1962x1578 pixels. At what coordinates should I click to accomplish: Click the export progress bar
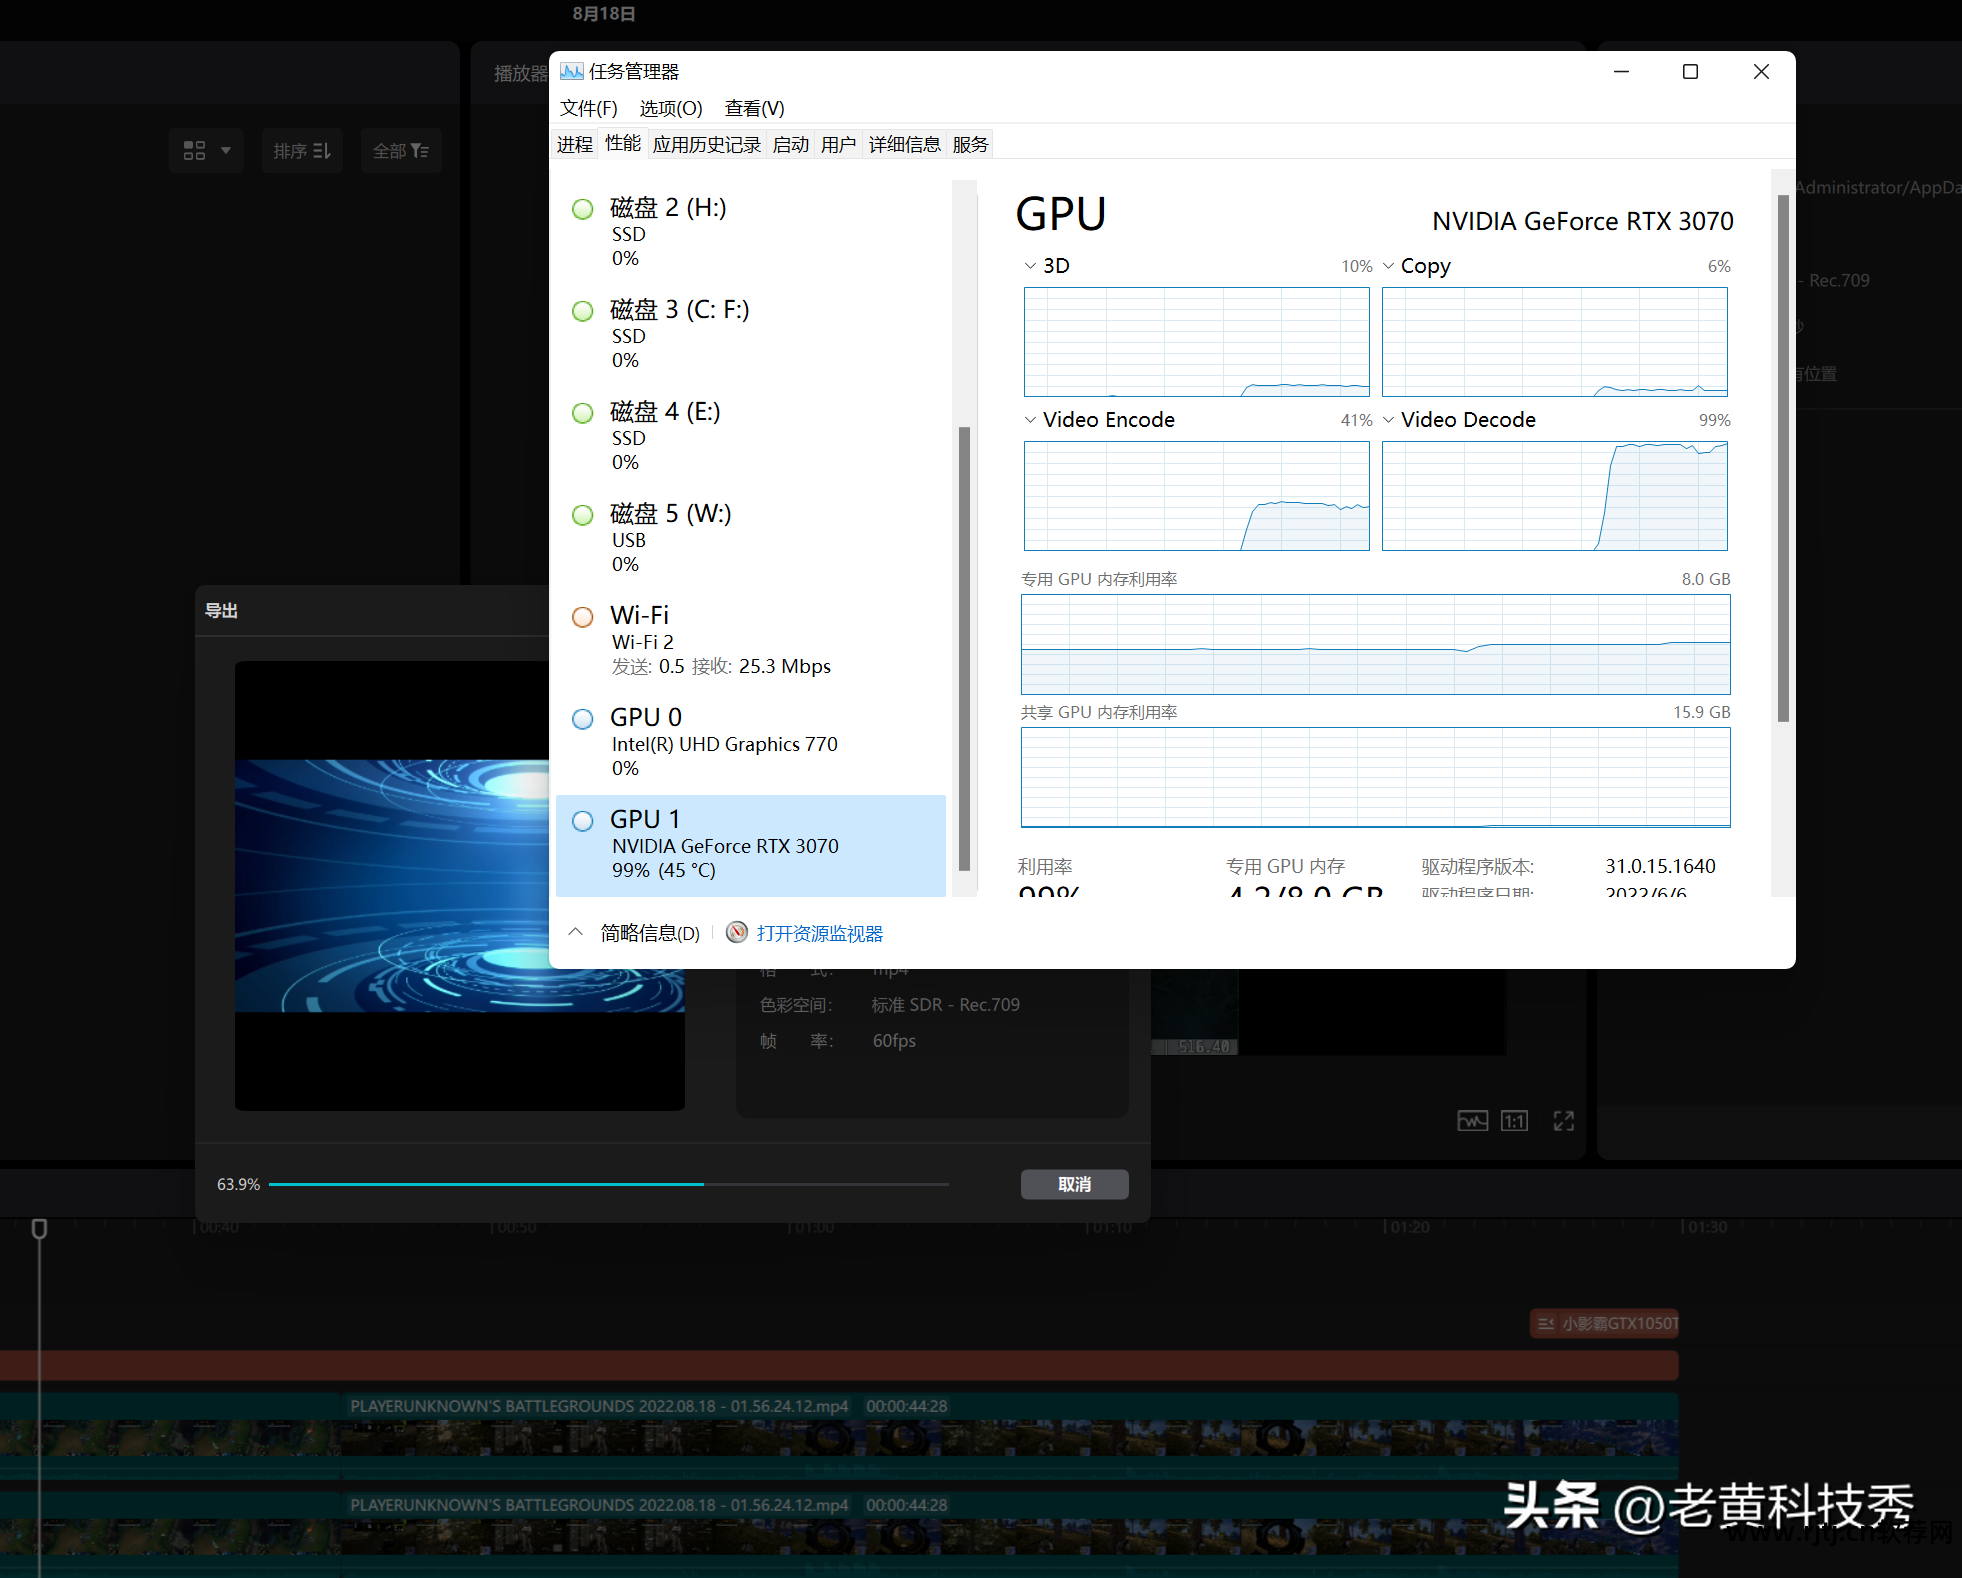609,1184
